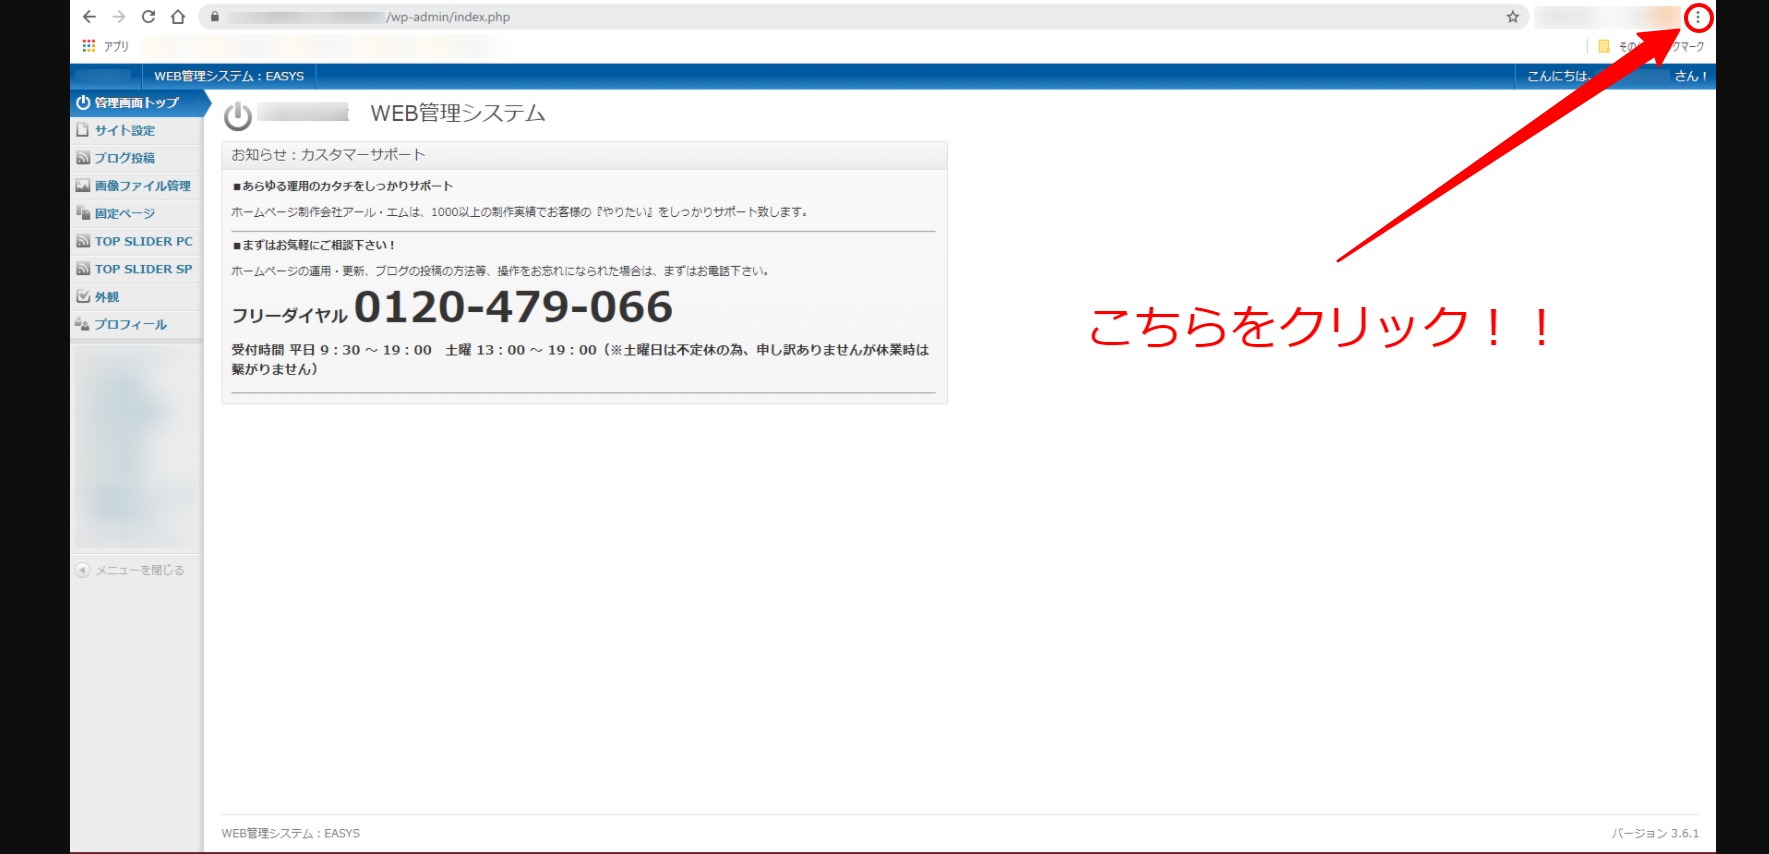This screenshot has width=1769, height=854.
Task: Open the Chrome three-dot menu
Action: [x=1697, y=17]
